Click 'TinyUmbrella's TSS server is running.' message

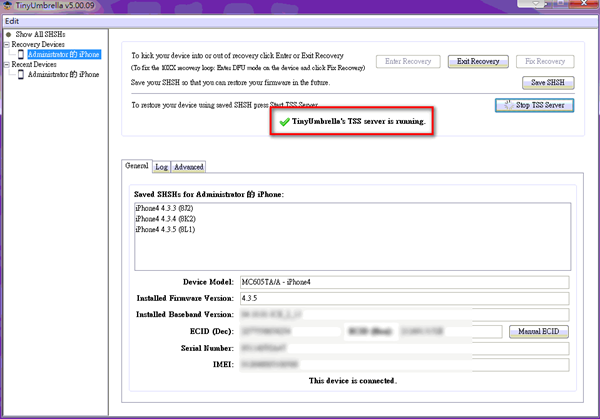click(x=359, y=121)
